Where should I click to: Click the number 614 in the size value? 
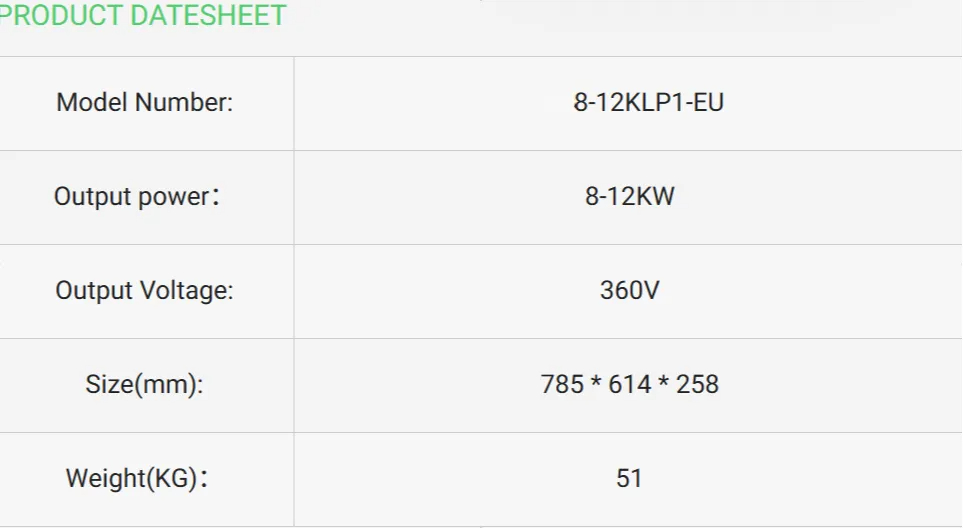point(630,384)
